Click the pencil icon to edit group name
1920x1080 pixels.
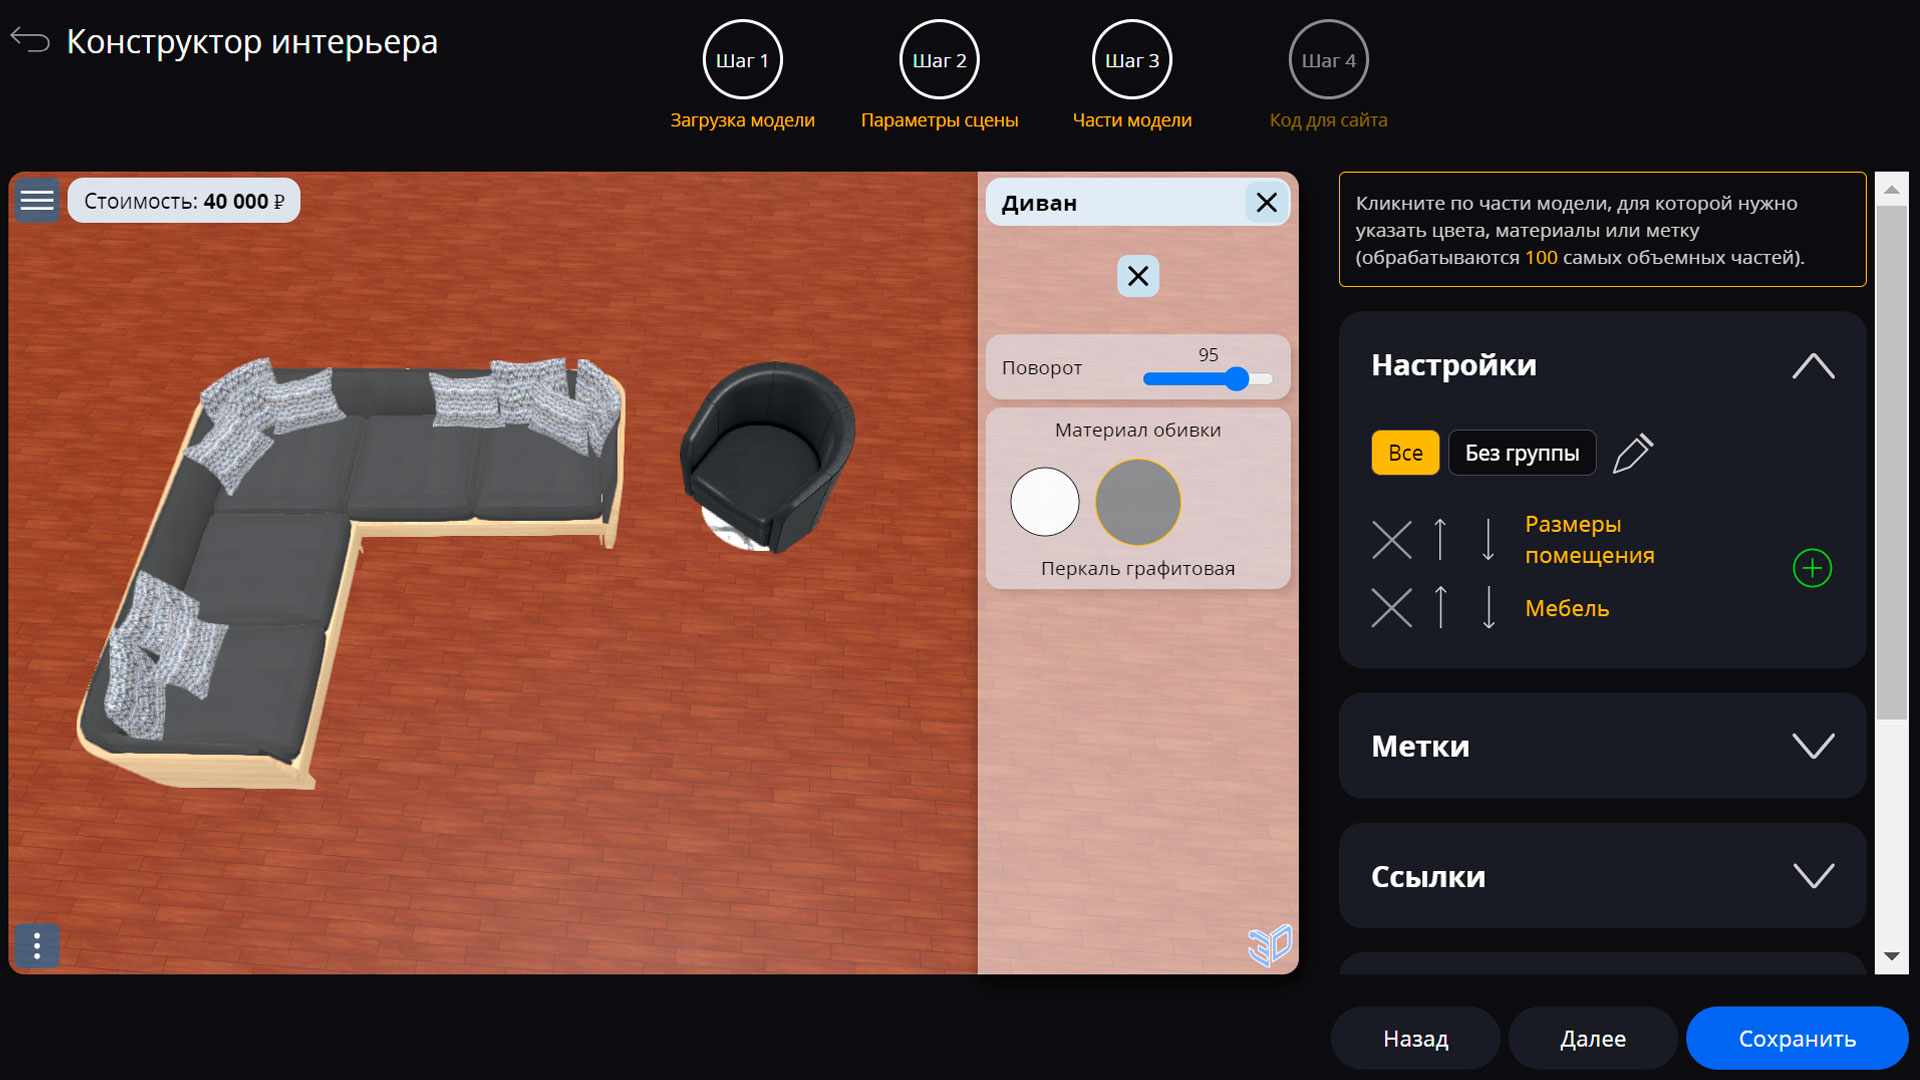click(1634, 452)
